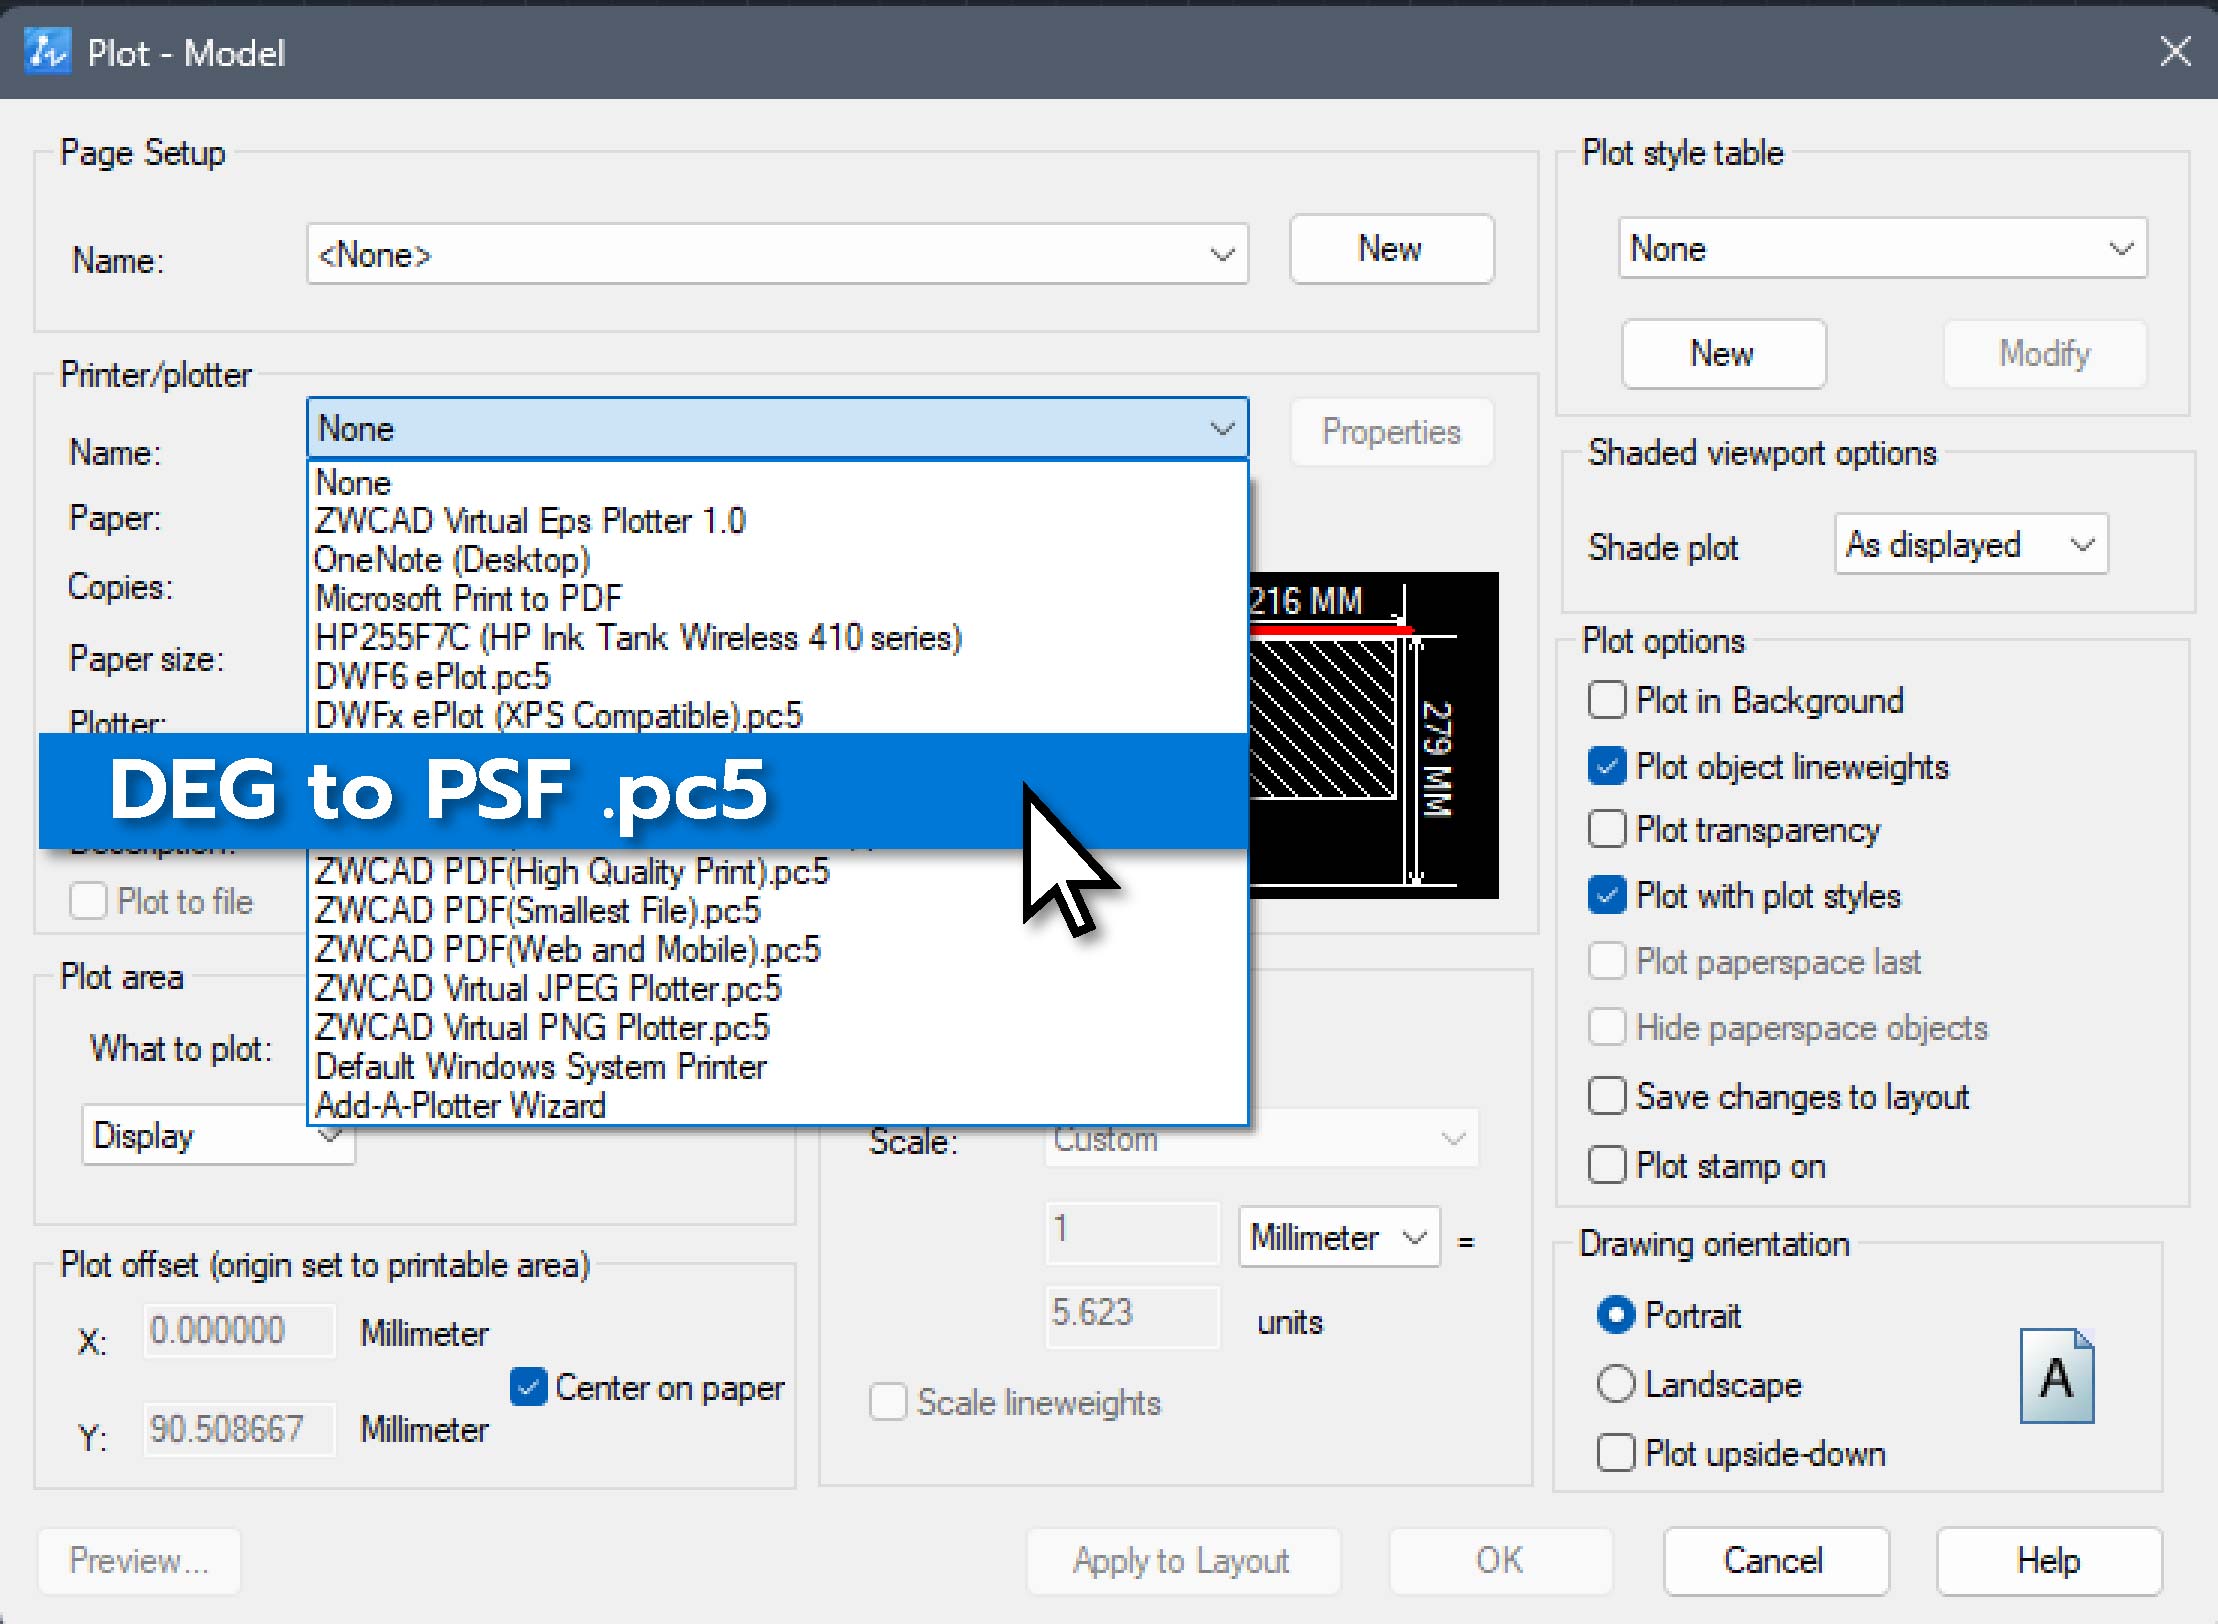Uncheck Center on paper
Image resolution: width=2218 pixels, height=1624 pixels.
(x=528, y=1387)
